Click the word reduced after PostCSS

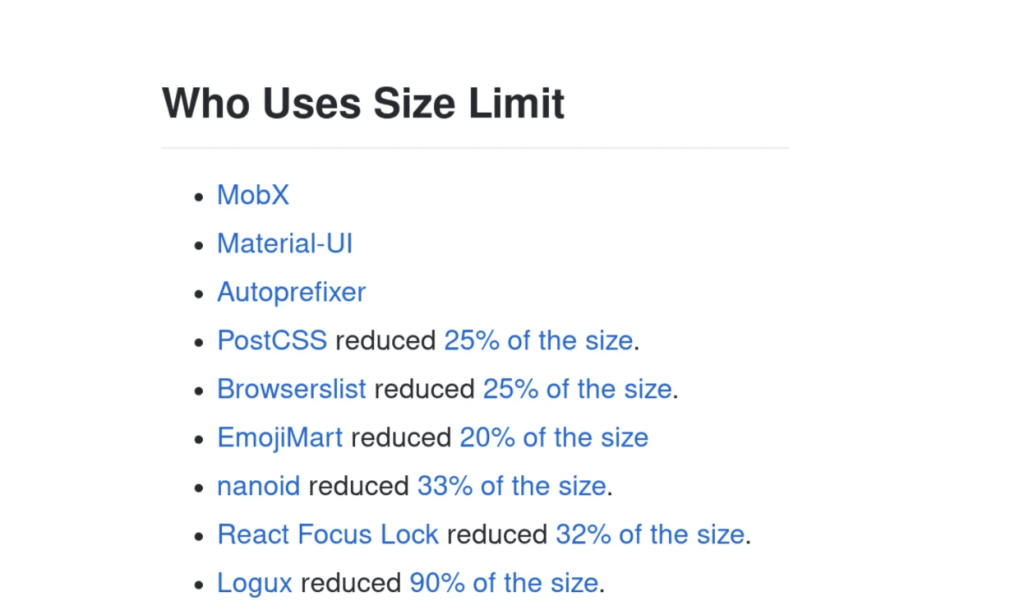[x=385, y=340]
